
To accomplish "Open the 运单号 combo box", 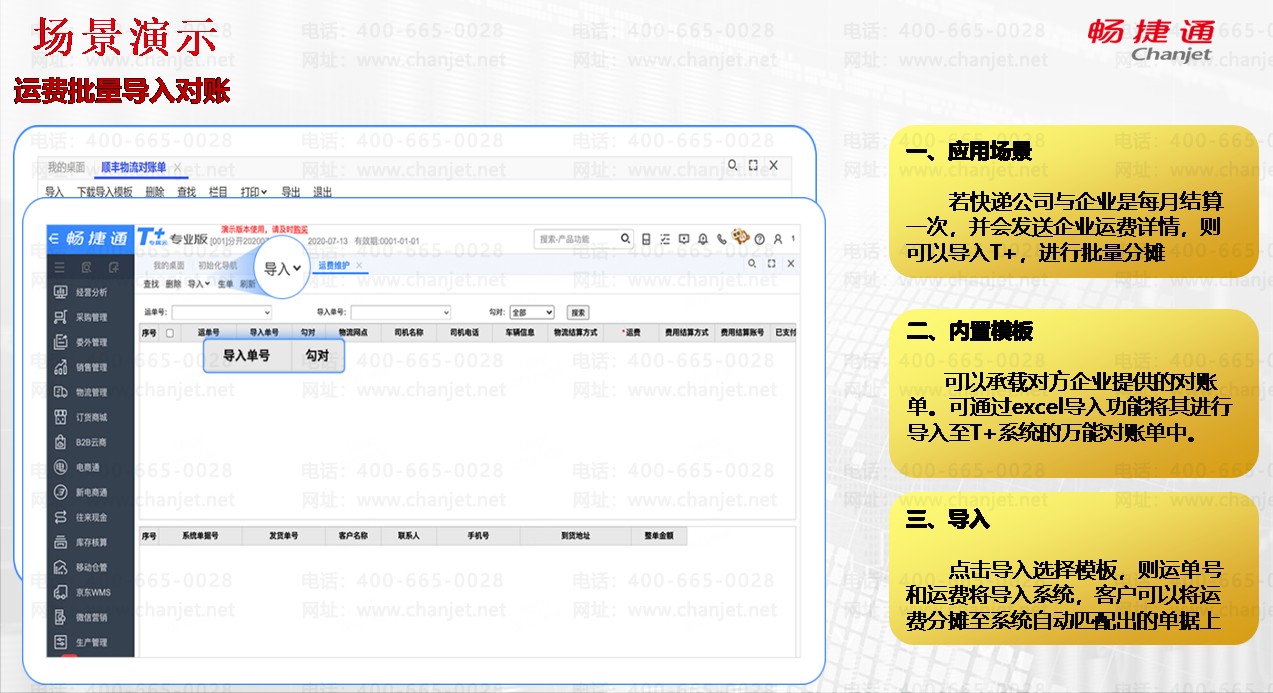I will (x=220, y=313).
